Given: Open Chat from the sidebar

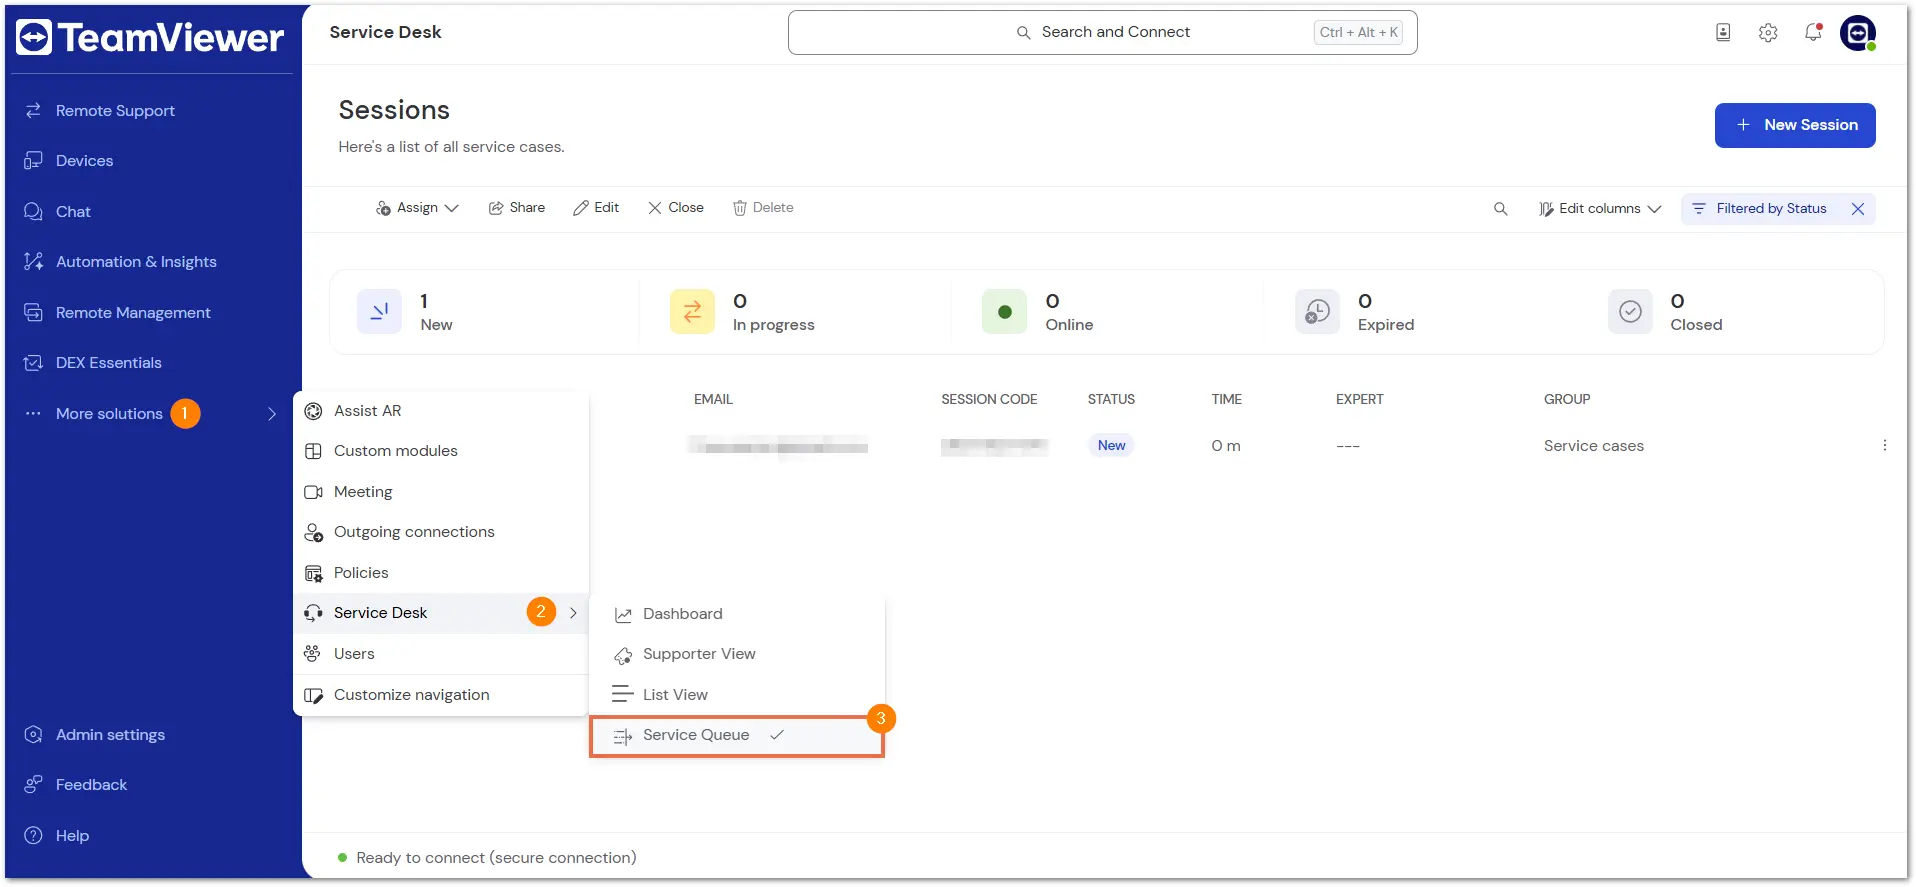Looking at the screenshot, I should coord(73,212).
